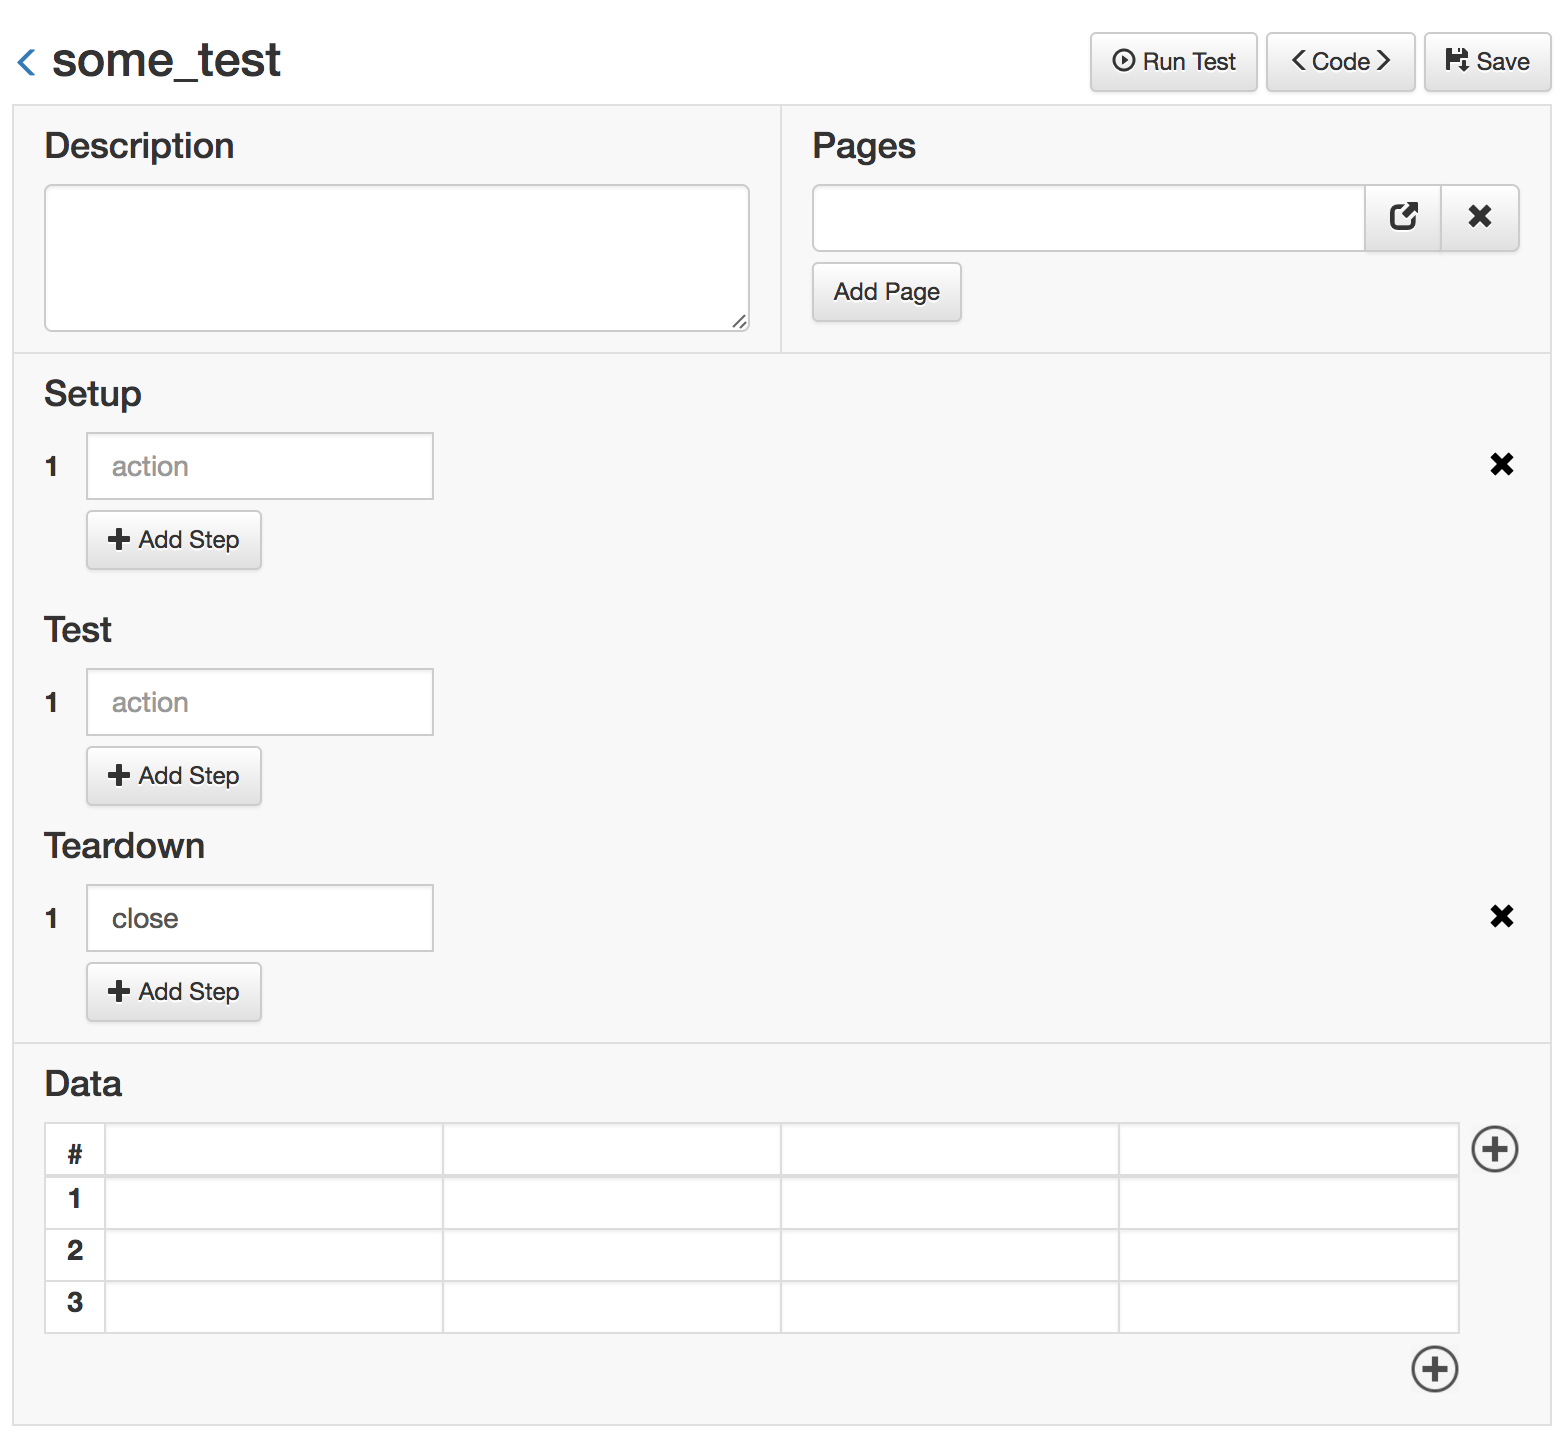Click the Description textarea resize handle
This screenshot has width=1566, height=1440.
[739, 321]
